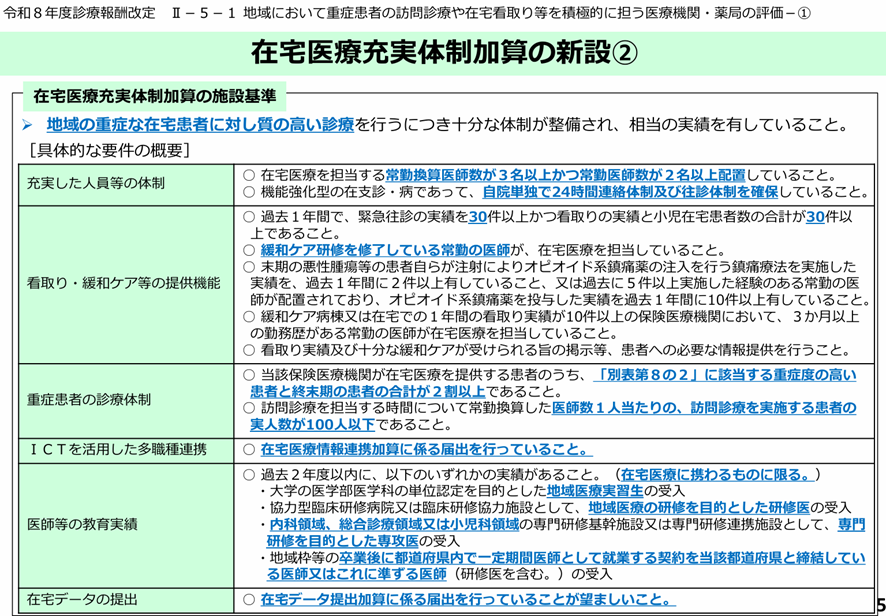Open the 在宅データ提出加算に係る届出 link
The height and width of the screenshot is (616, 886).
(465, 600)
